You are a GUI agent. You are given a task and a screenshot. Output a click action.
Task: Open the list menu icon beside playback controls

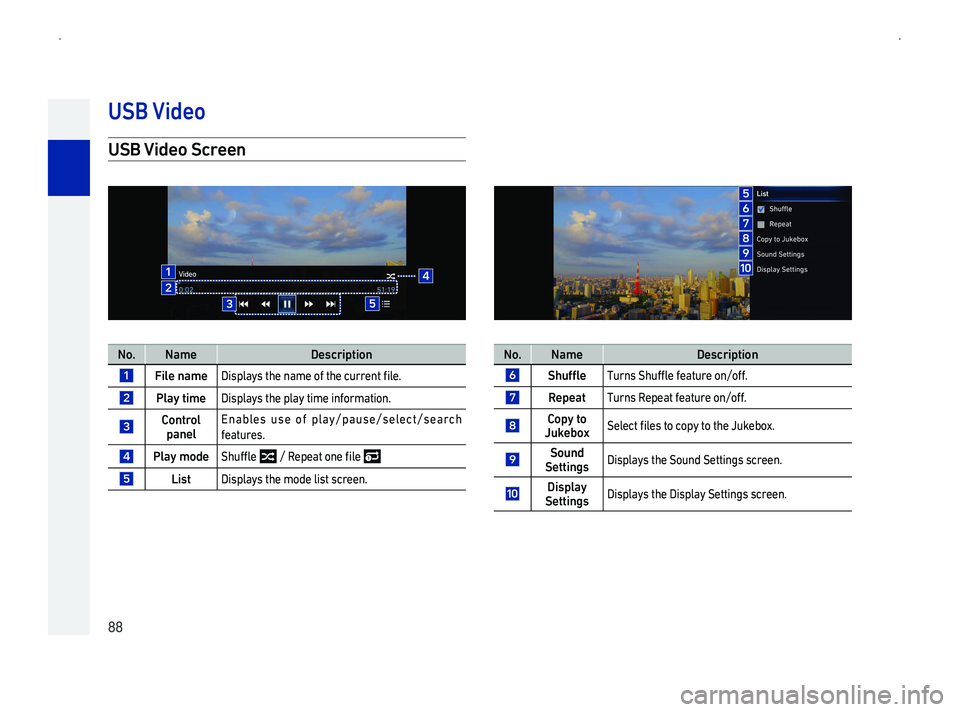[x=385, y=303]
